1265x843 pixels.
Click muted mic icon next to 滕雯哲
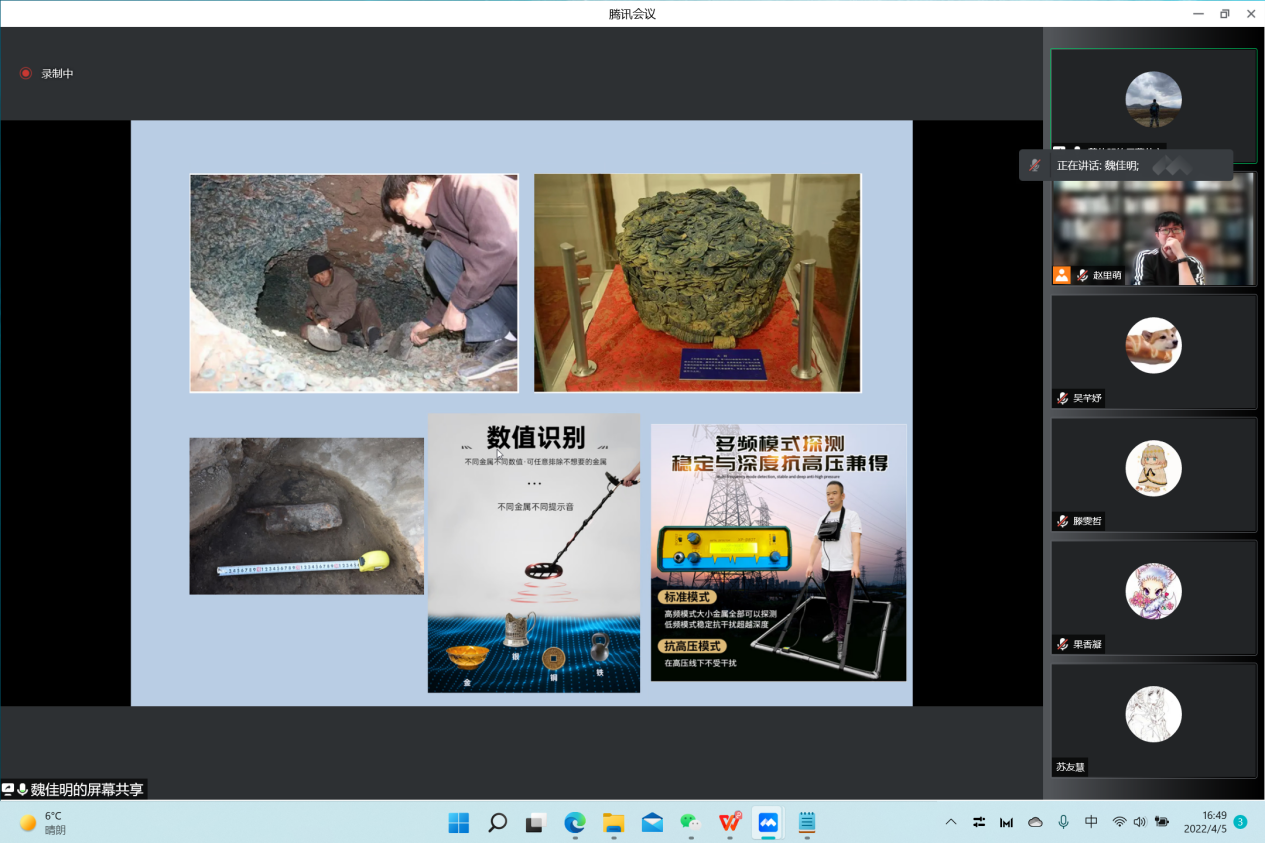1062,521
